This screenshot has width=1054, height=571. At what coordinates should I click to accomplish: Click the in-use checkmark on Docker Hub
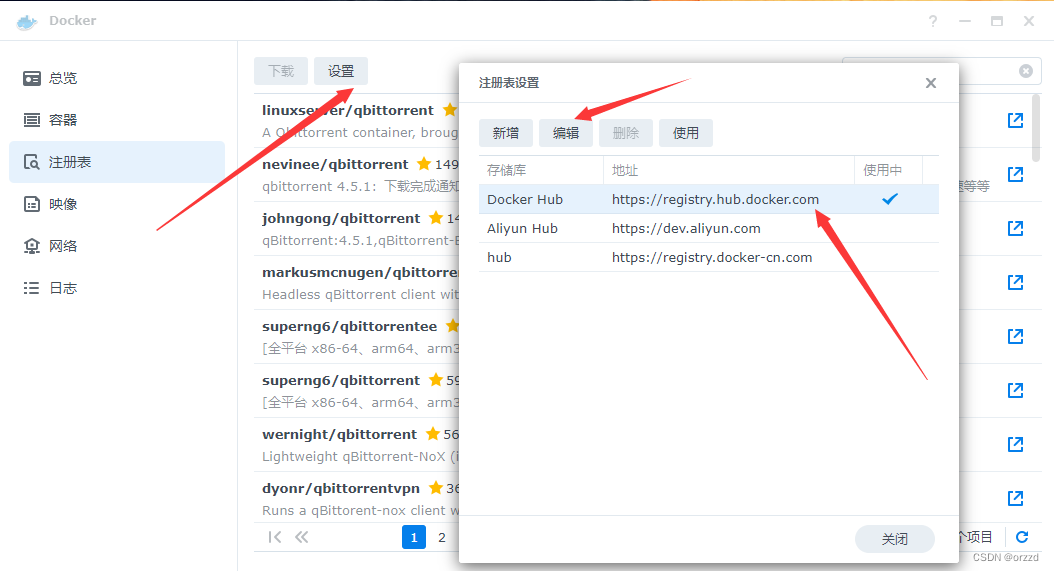point(890,199)
